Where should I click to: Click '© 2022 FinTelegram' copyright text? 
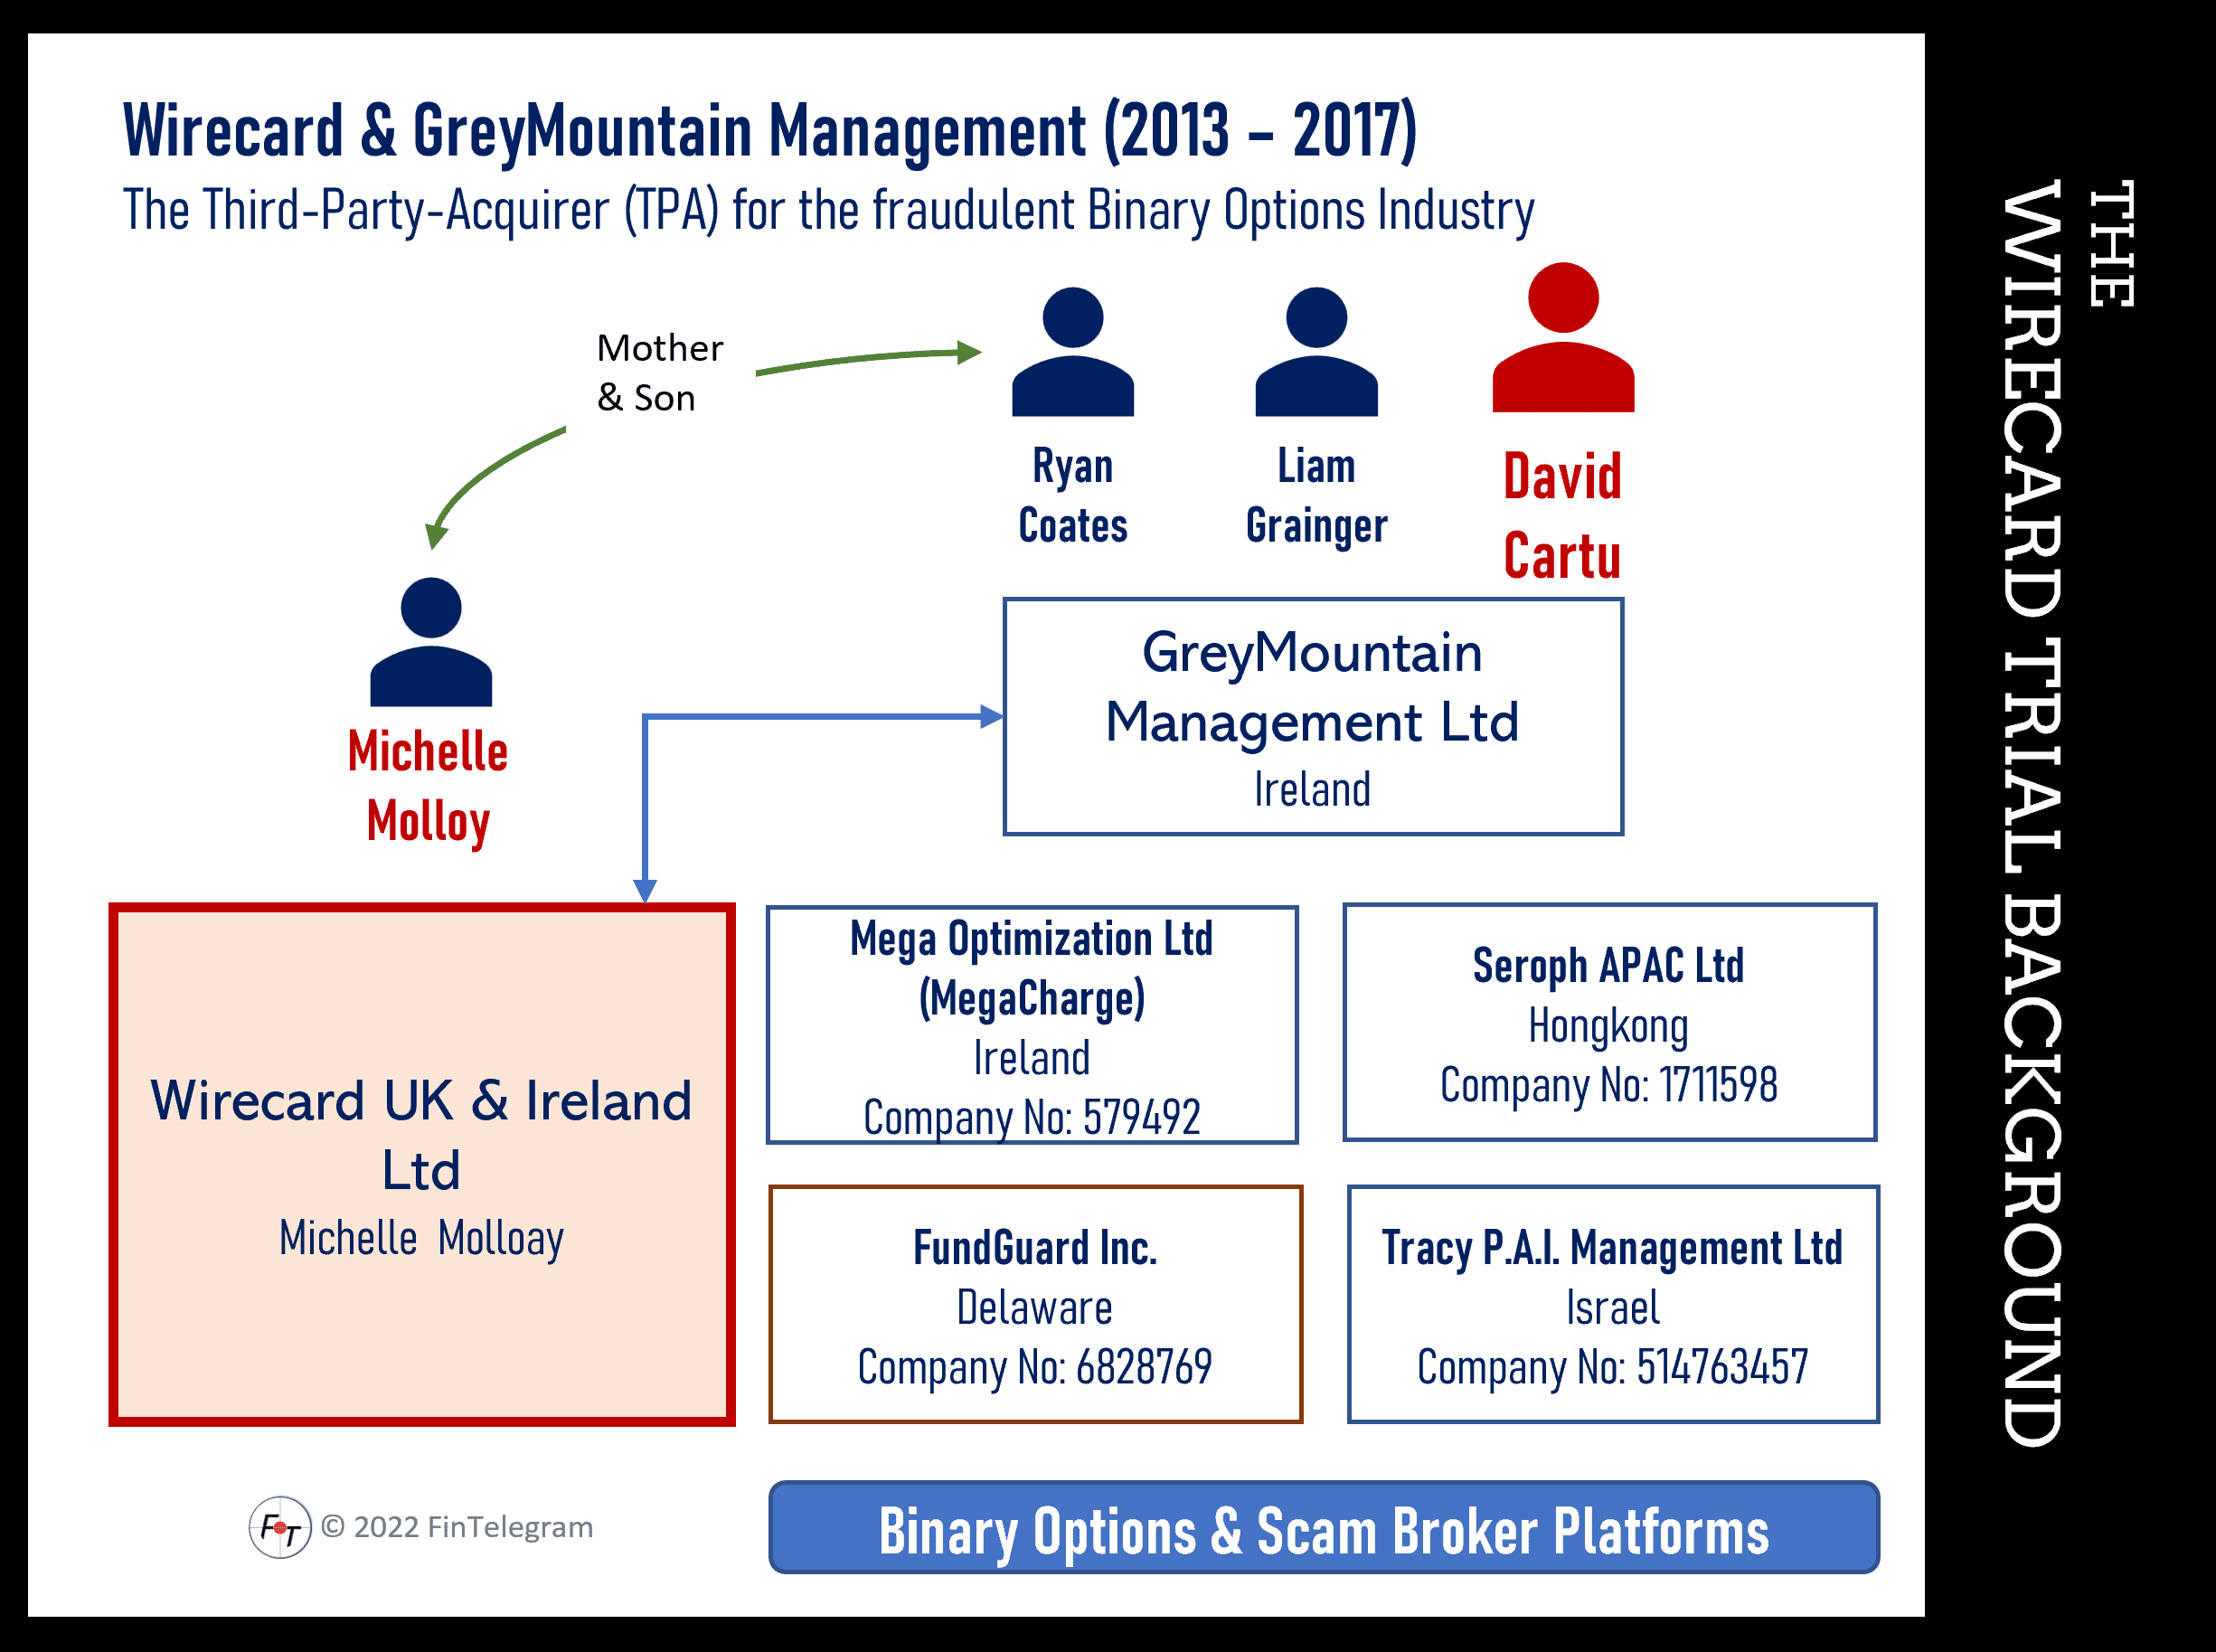[457, 1527]
